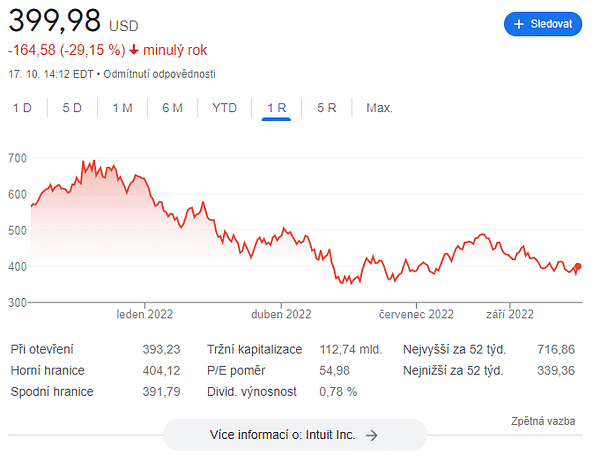Open the Odmítnutí odpovědnosti disclaimer link
Image resolution: width=600 pixels, height=456 pixels.
(159, 74)
